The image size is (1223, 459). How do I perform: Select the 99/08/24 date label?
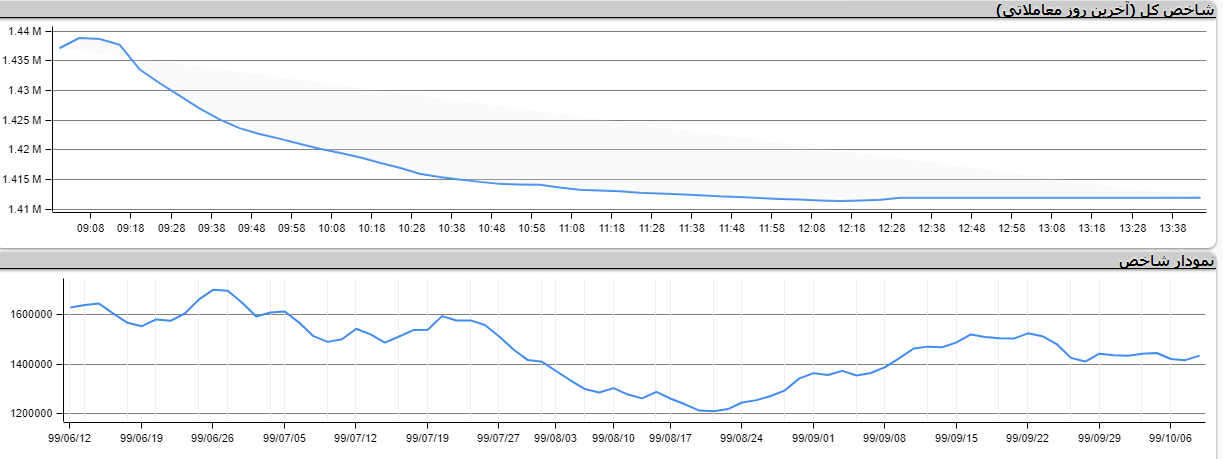click(x=742, y=437)
